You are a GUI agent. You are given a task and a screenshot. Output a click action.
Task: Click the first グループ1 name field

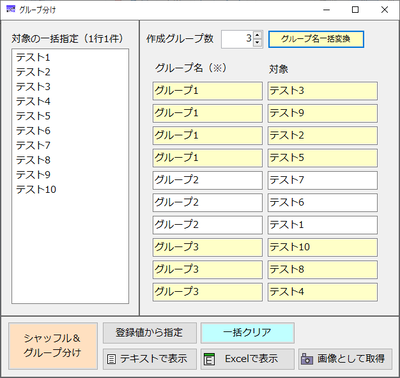point(208,91)
